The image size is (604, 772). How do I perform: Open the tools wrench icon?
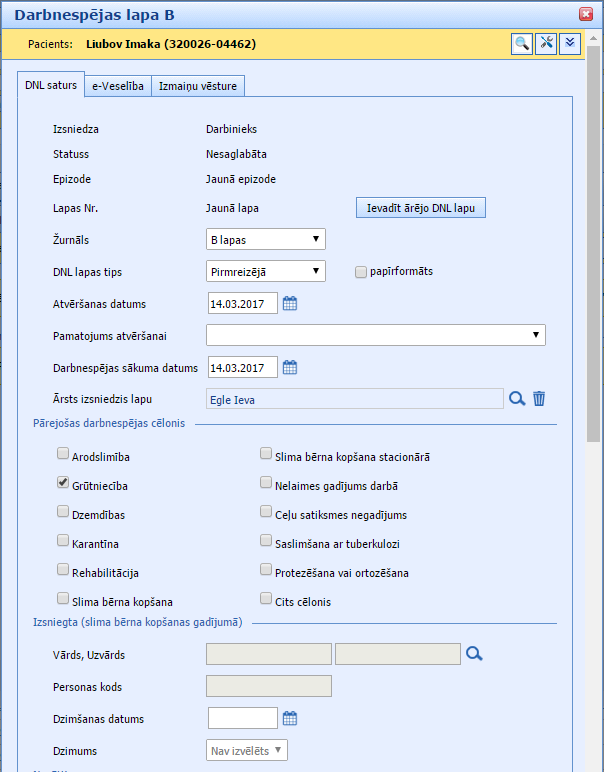point(546,43)
